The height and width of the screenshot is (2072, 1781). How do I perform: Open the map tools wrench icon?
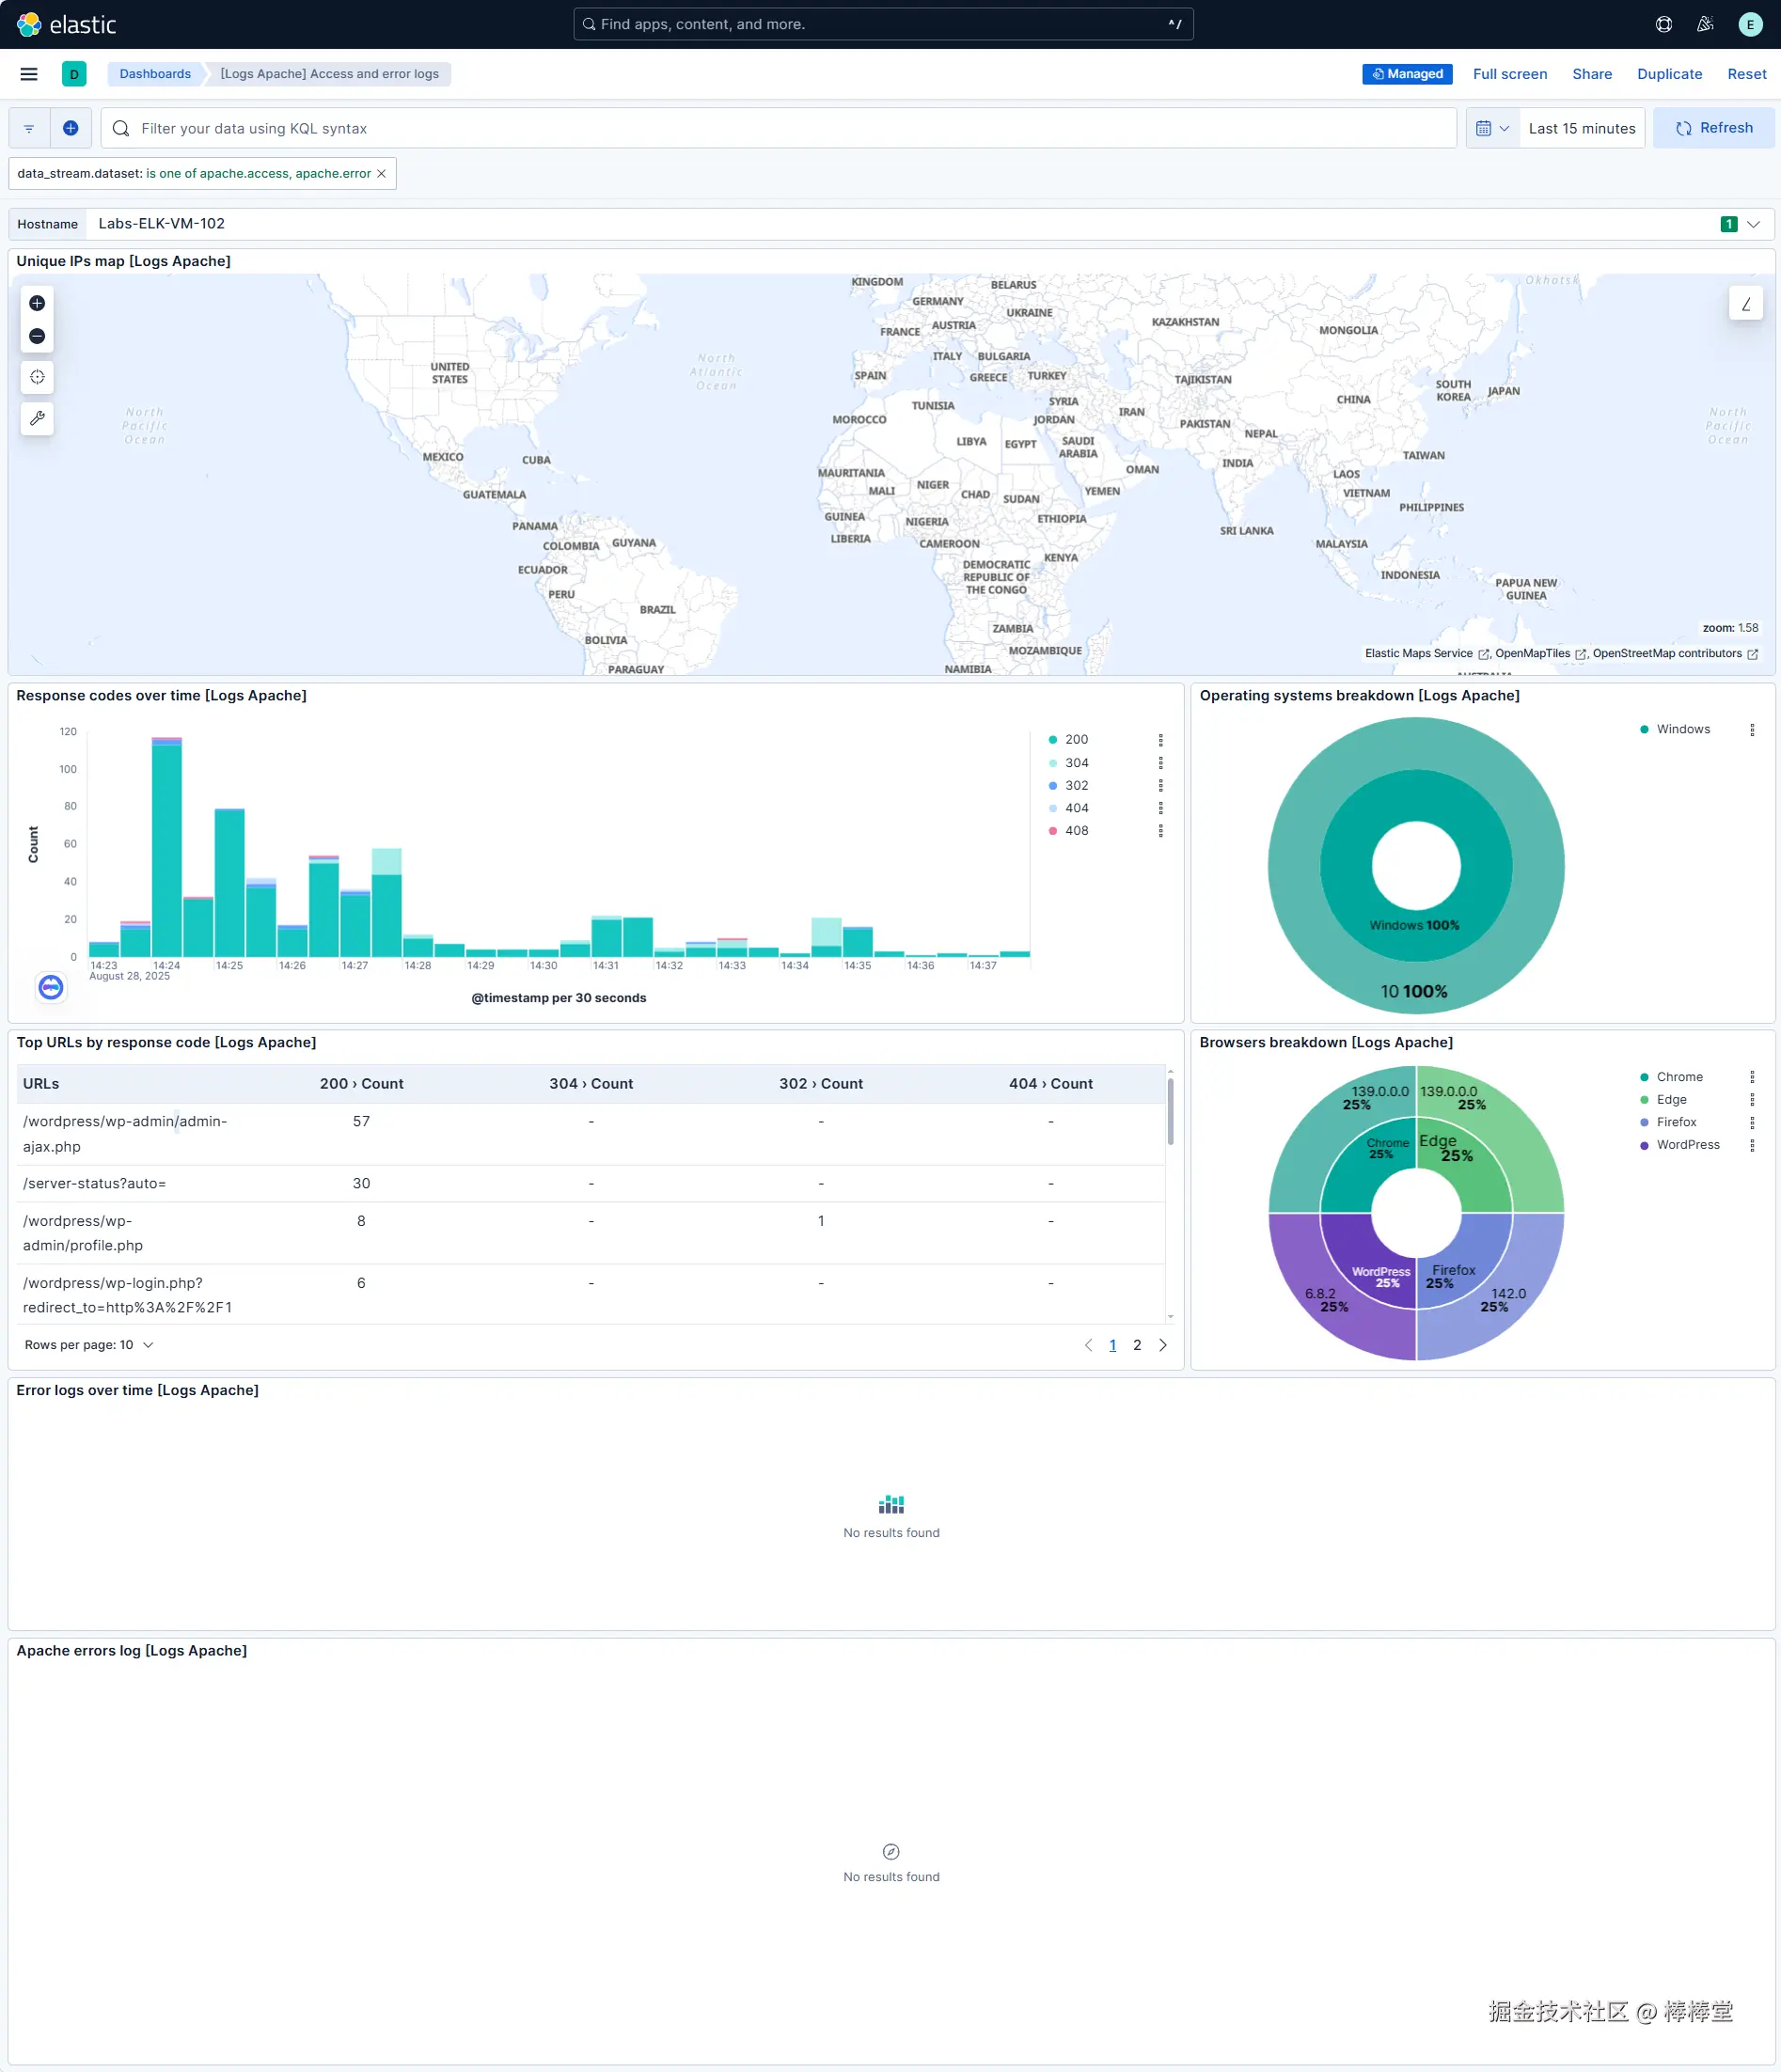click(x=37, y=418)
